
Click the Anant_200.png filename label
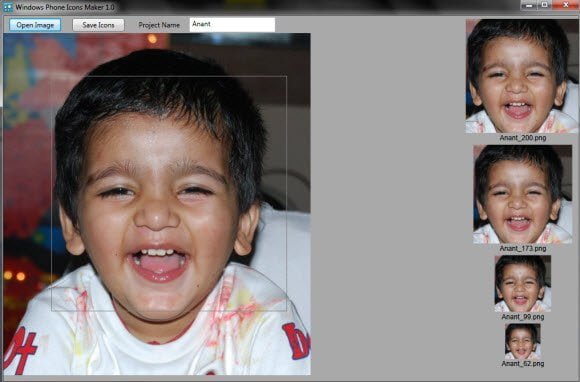point(523,138)
